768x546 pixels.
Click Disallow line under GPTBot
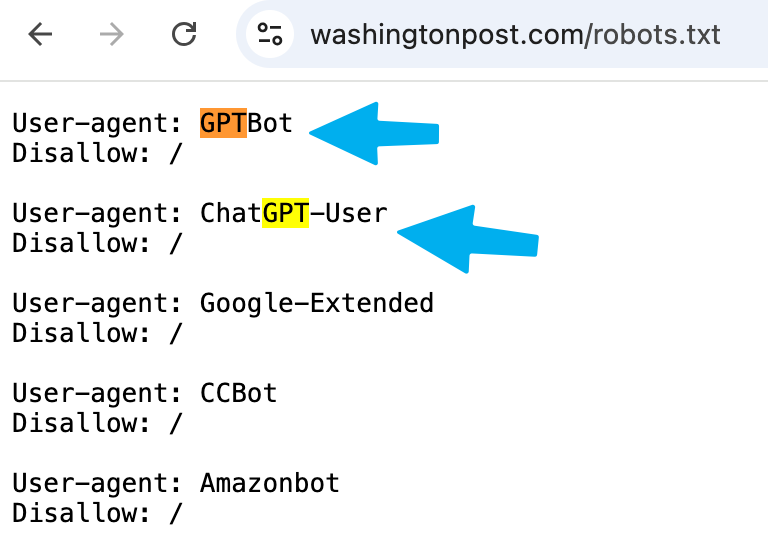[97, 153]
